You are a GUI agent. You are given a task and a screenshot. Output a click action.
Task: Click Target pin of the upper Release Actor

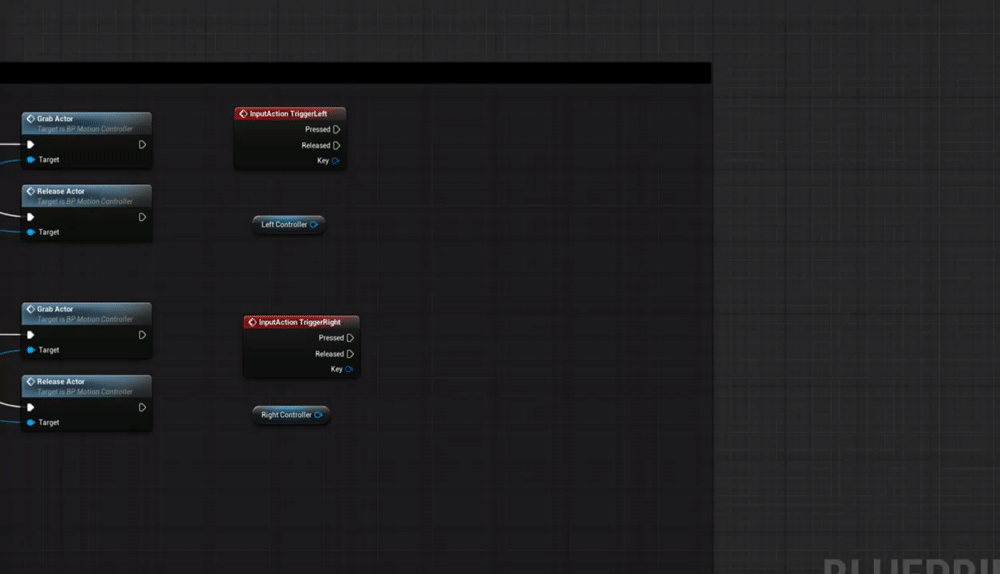(x=31, y=232)
